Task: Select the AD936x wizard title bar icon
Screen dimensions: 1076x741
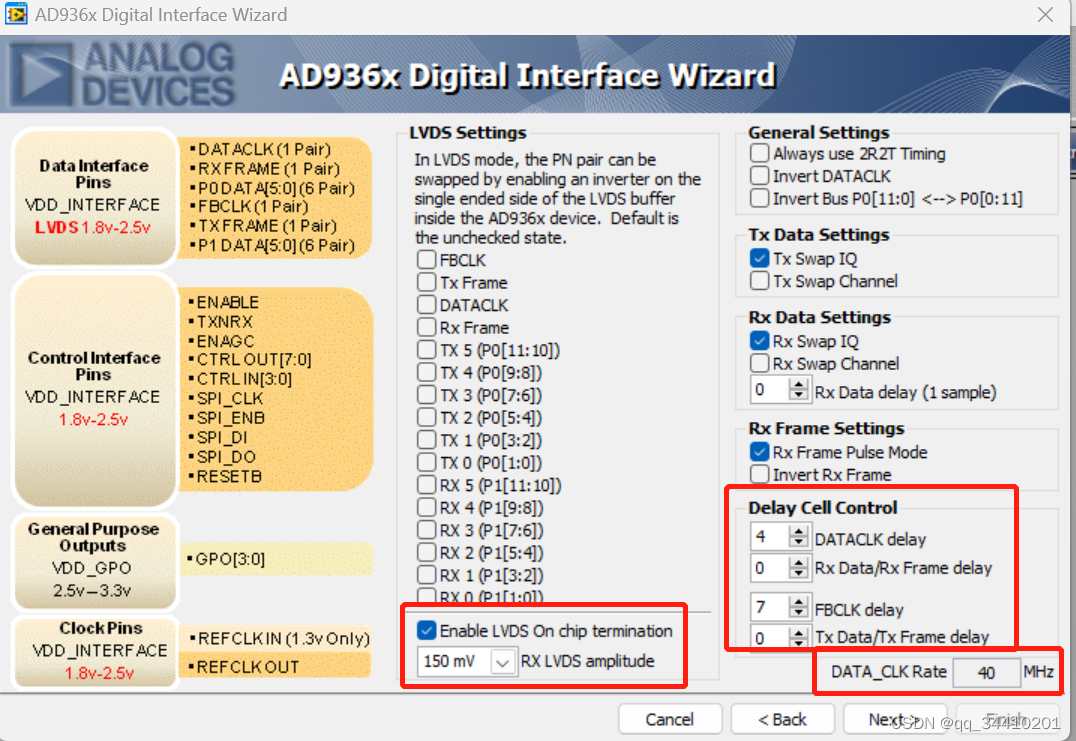Action: pos(15,15)
